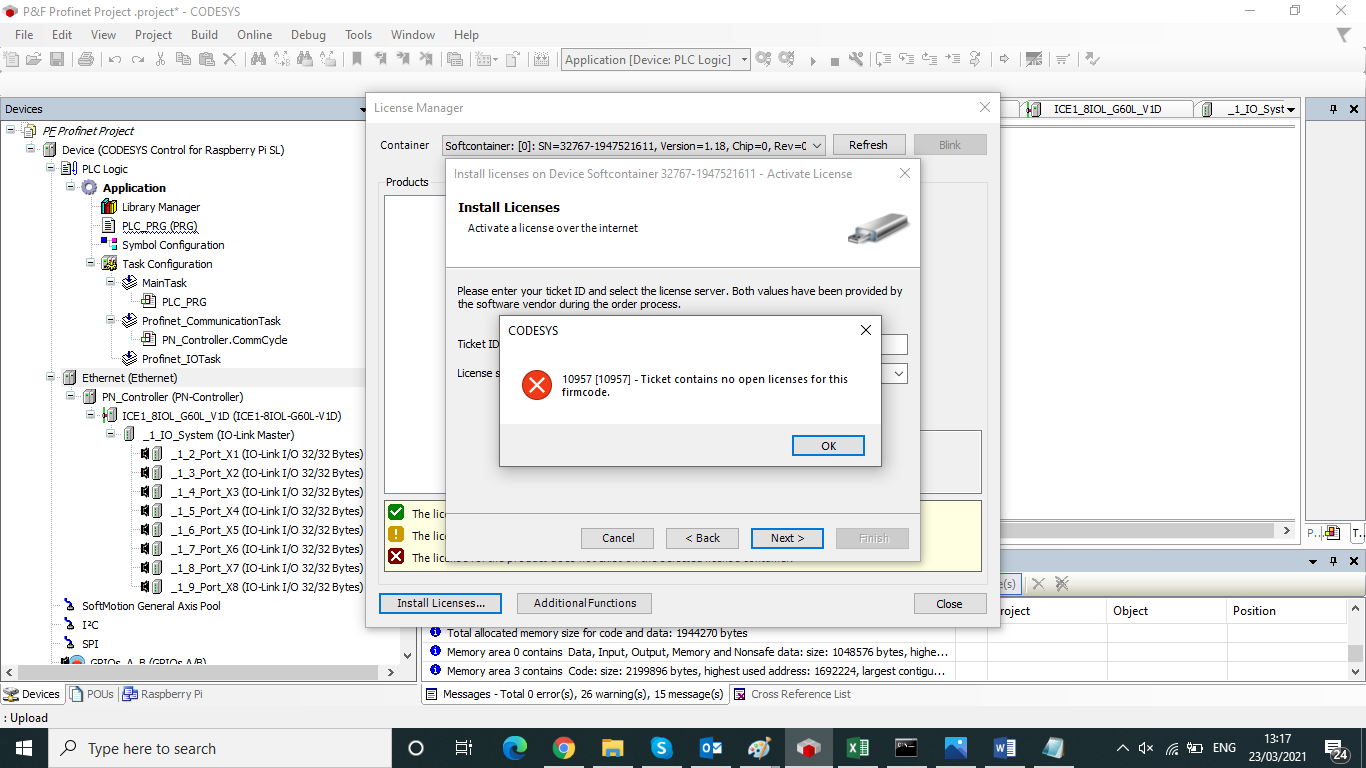Click OK on the CODESYS error dialog

[x=828, y=445]
